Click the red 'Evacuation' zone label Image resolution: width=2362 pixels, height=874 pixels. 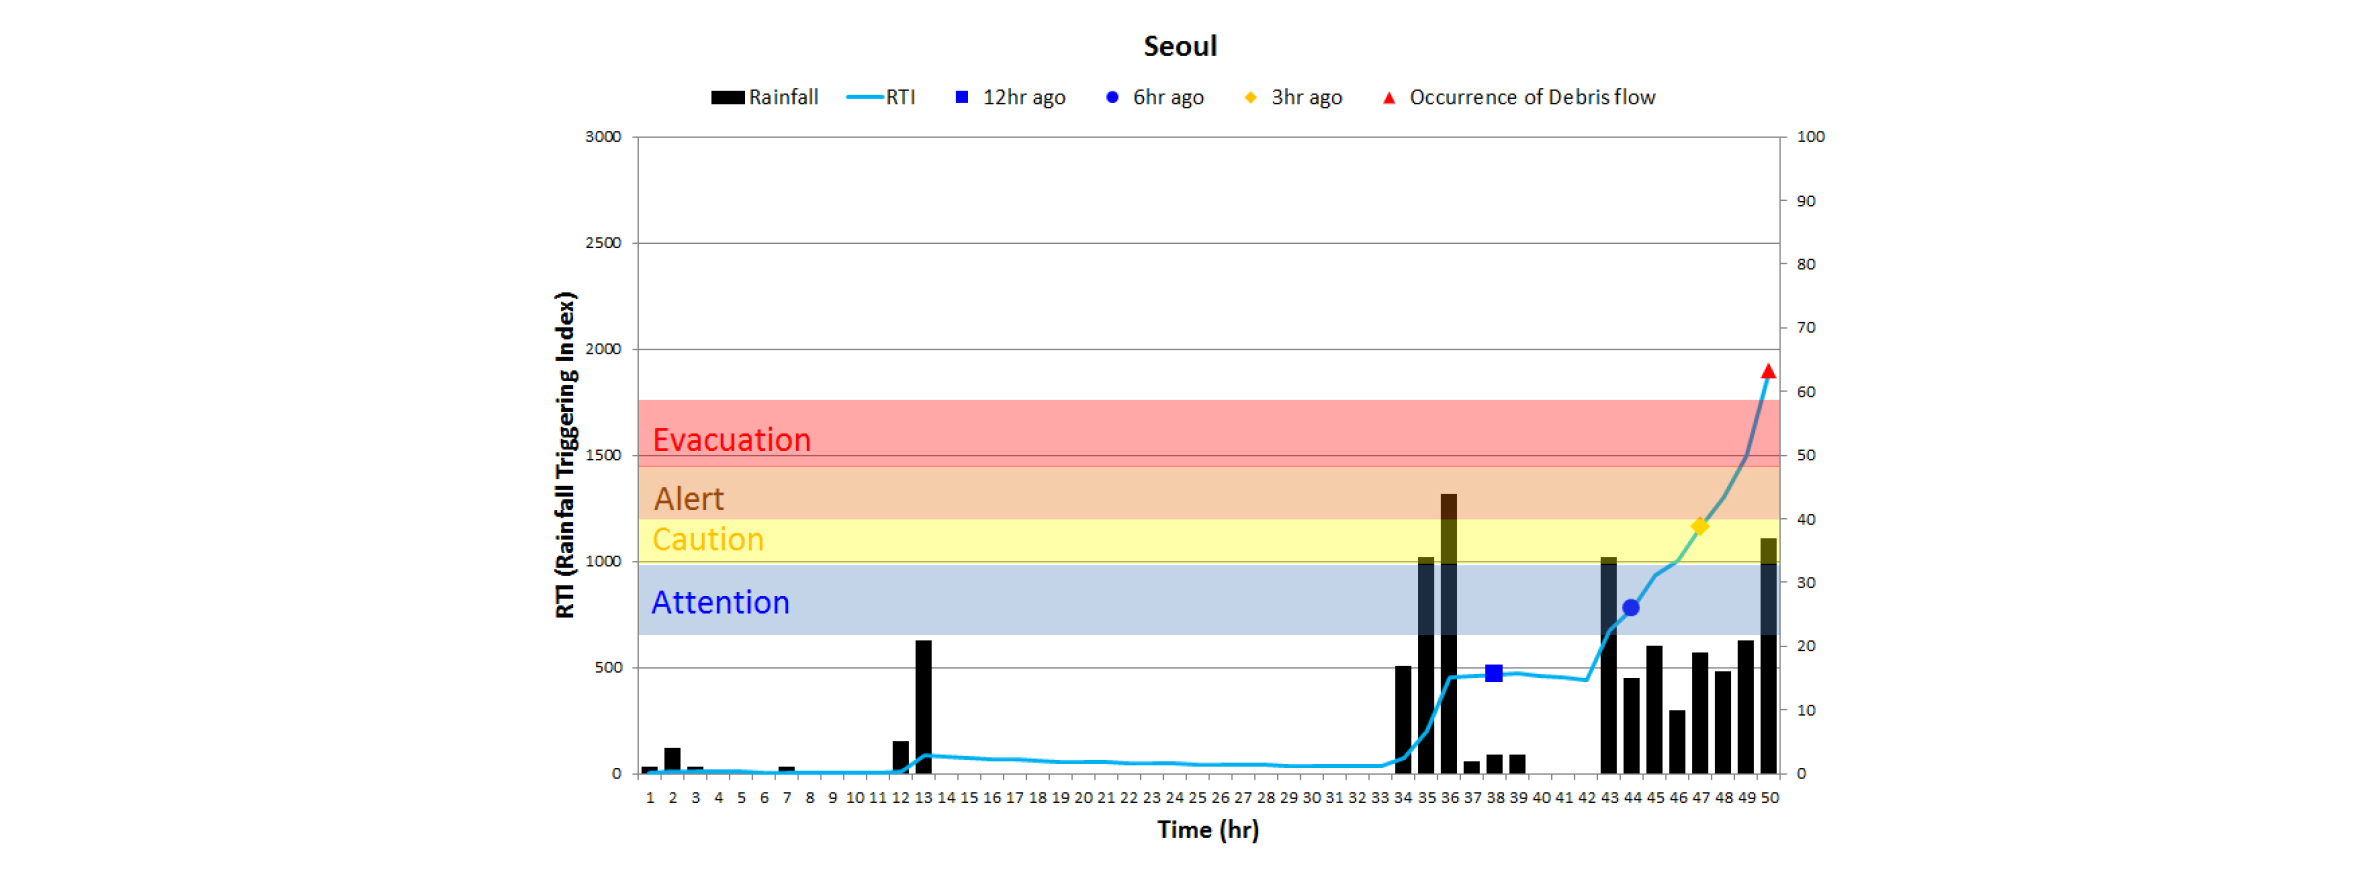(x=731, y=440)
